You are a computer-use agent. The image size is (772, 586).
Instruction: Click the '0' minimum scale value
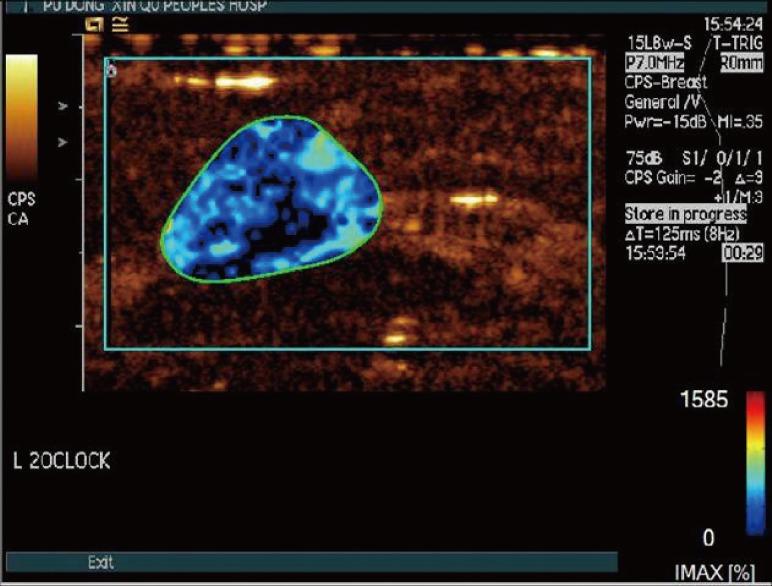click(x=708, y=538)
